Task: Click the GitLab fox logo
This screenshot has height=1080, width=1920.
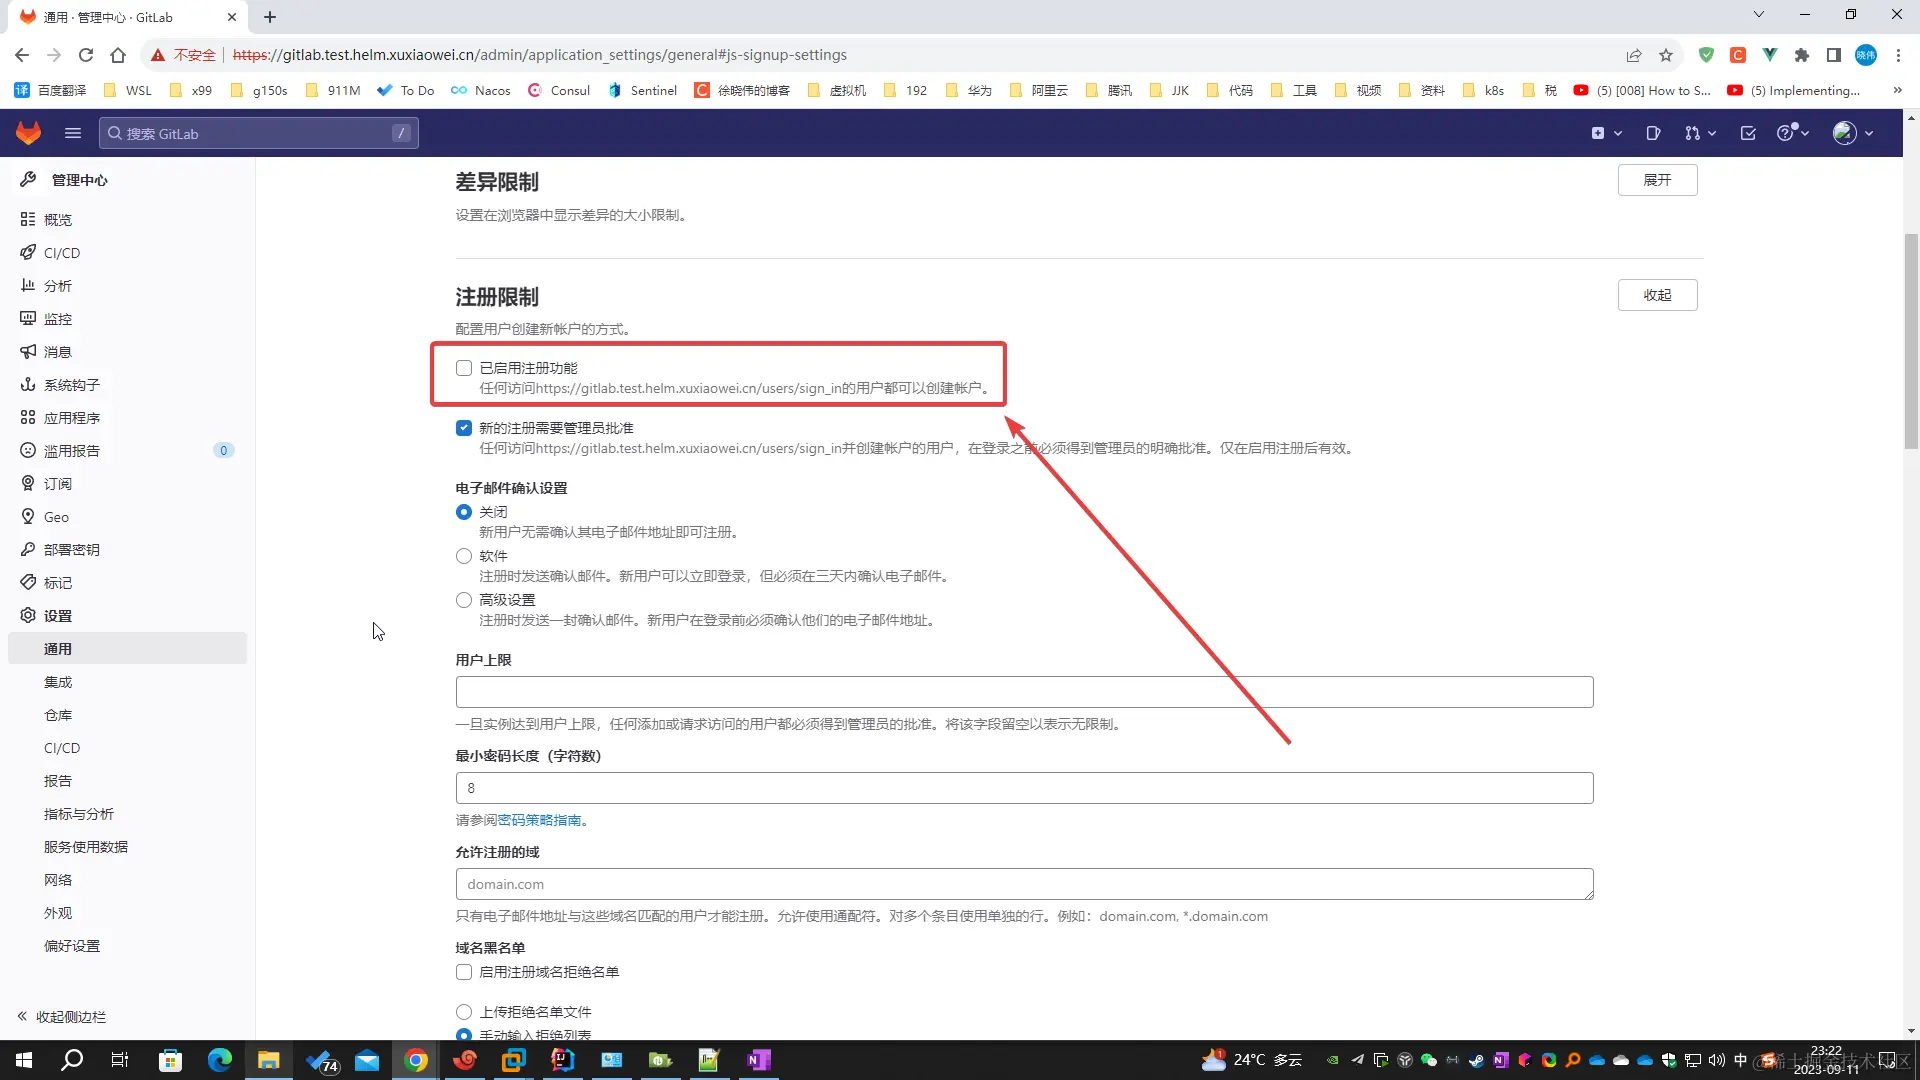Action: click(28, 133)
